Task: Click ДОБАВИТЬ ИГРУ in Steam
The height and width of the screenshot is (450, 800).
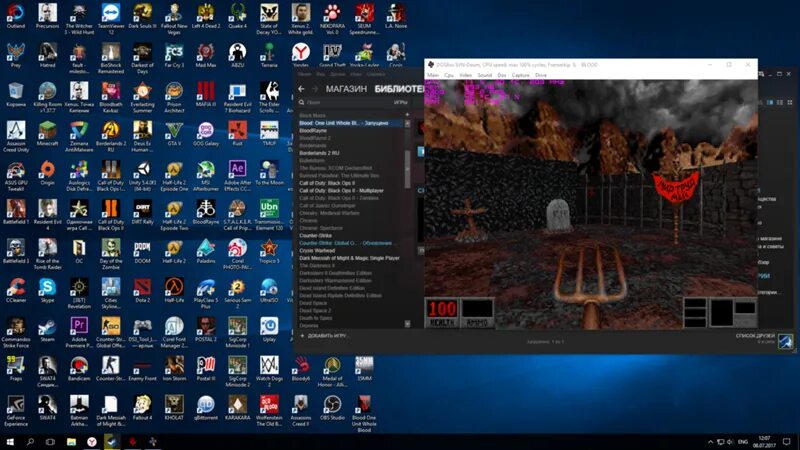Action: 323,336
